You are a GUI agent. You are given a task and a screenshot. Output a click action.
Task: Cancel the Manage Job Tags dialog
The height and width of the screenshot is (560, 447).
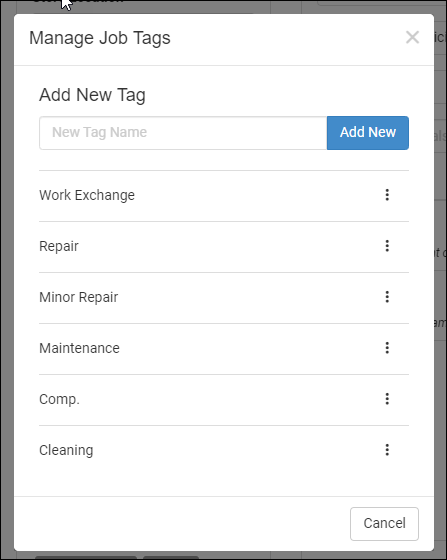click(384, 524)
